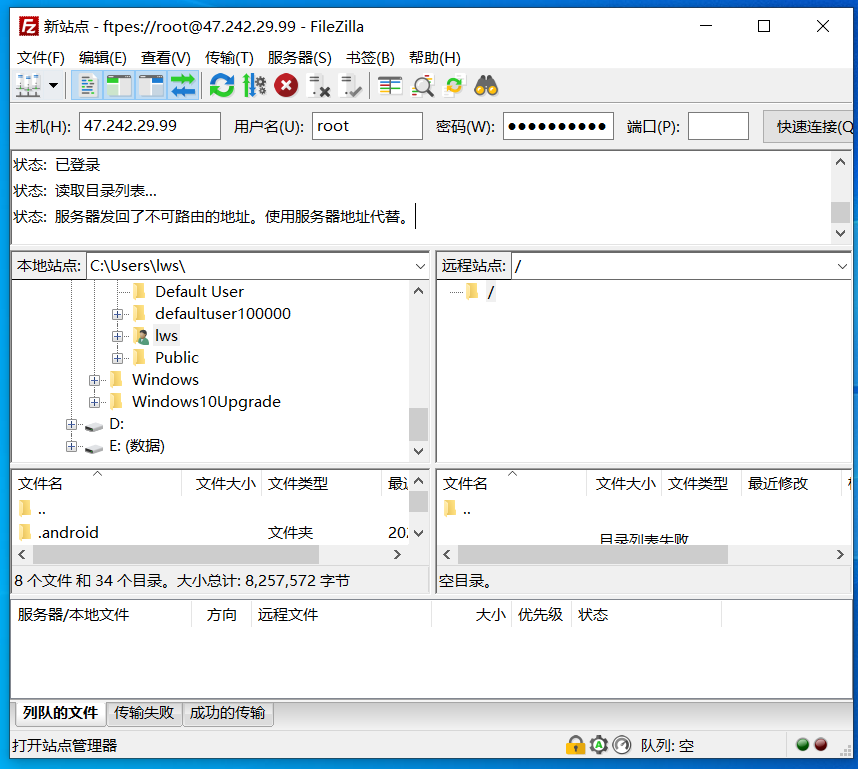Screen dimensions: 858x769
Task: Open 服务器(S) menu
Action: [299, 57]
